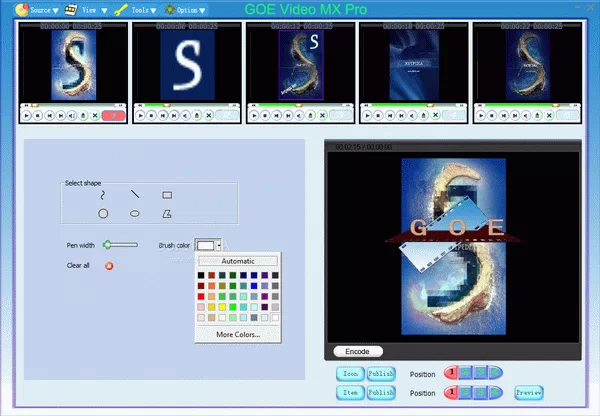Open the Option menu dropdown

point(186,9)
